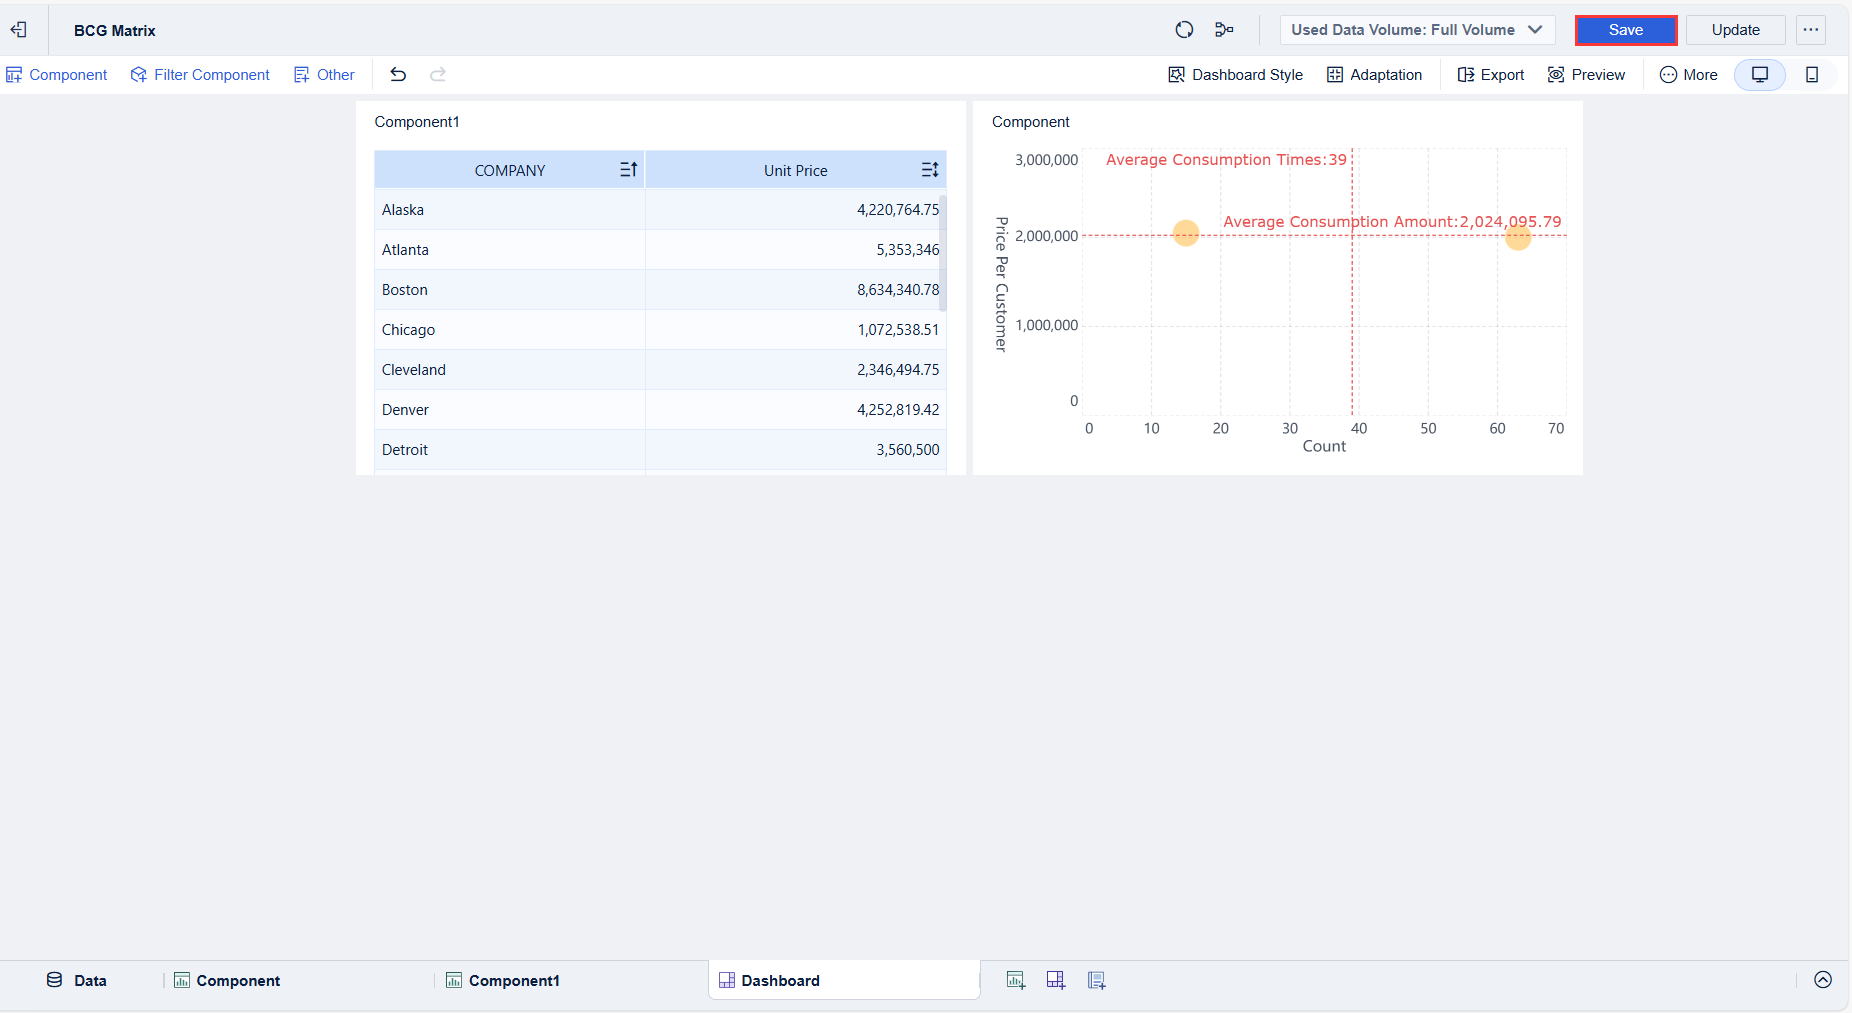Screen dimensions: 1852x1013
Task: Add a new report from the bottom bar
Action: click(1096, 980)
